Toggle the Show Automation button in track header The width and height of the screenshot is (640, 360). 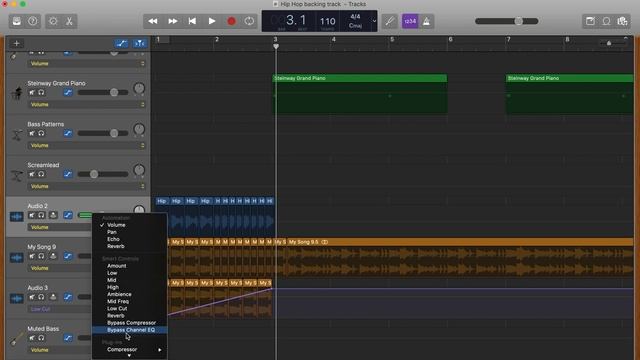121,43
